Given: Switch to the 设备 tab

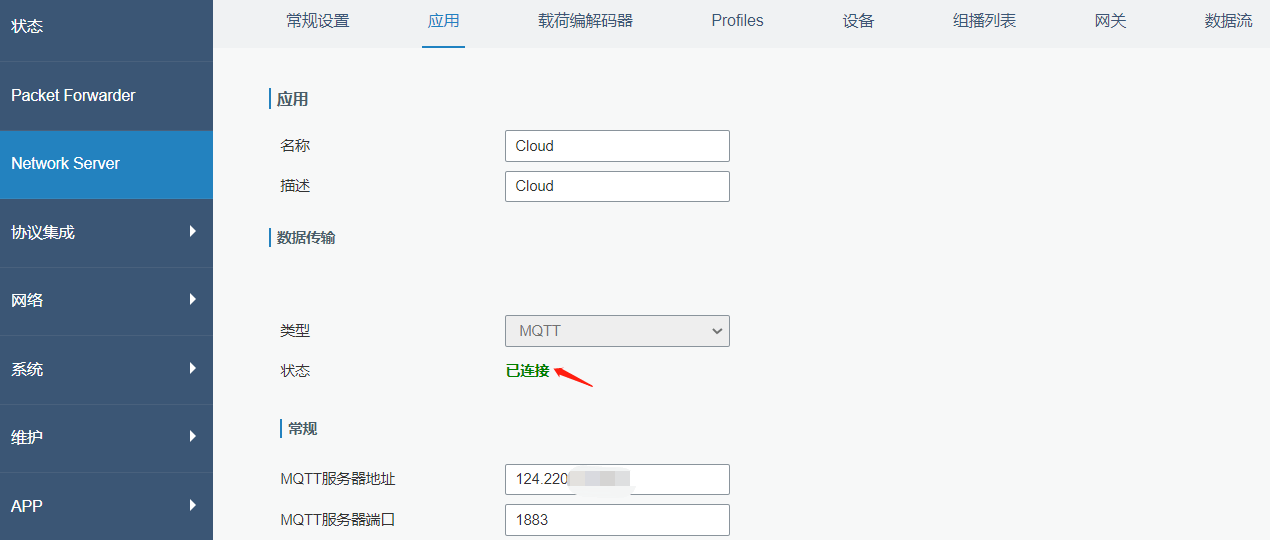Looking at the screenshot, I should [858, 21].
